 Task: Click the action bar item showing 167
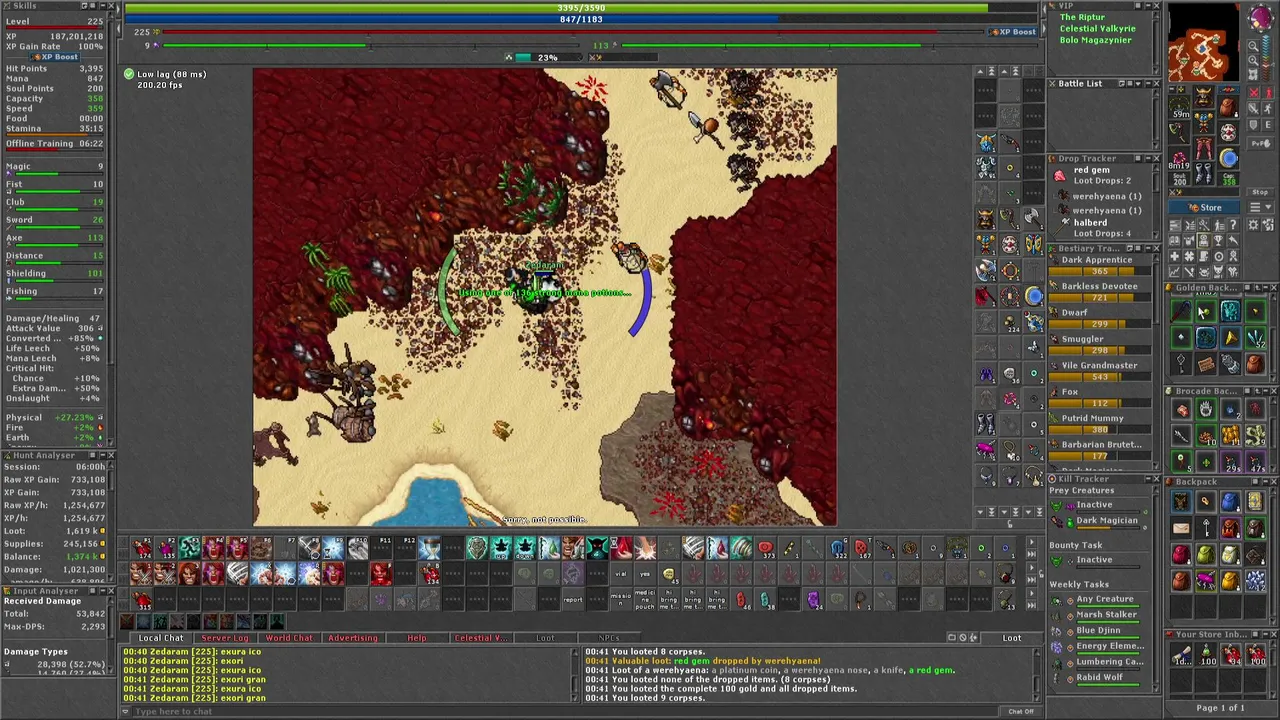click(x=863, y=548)
